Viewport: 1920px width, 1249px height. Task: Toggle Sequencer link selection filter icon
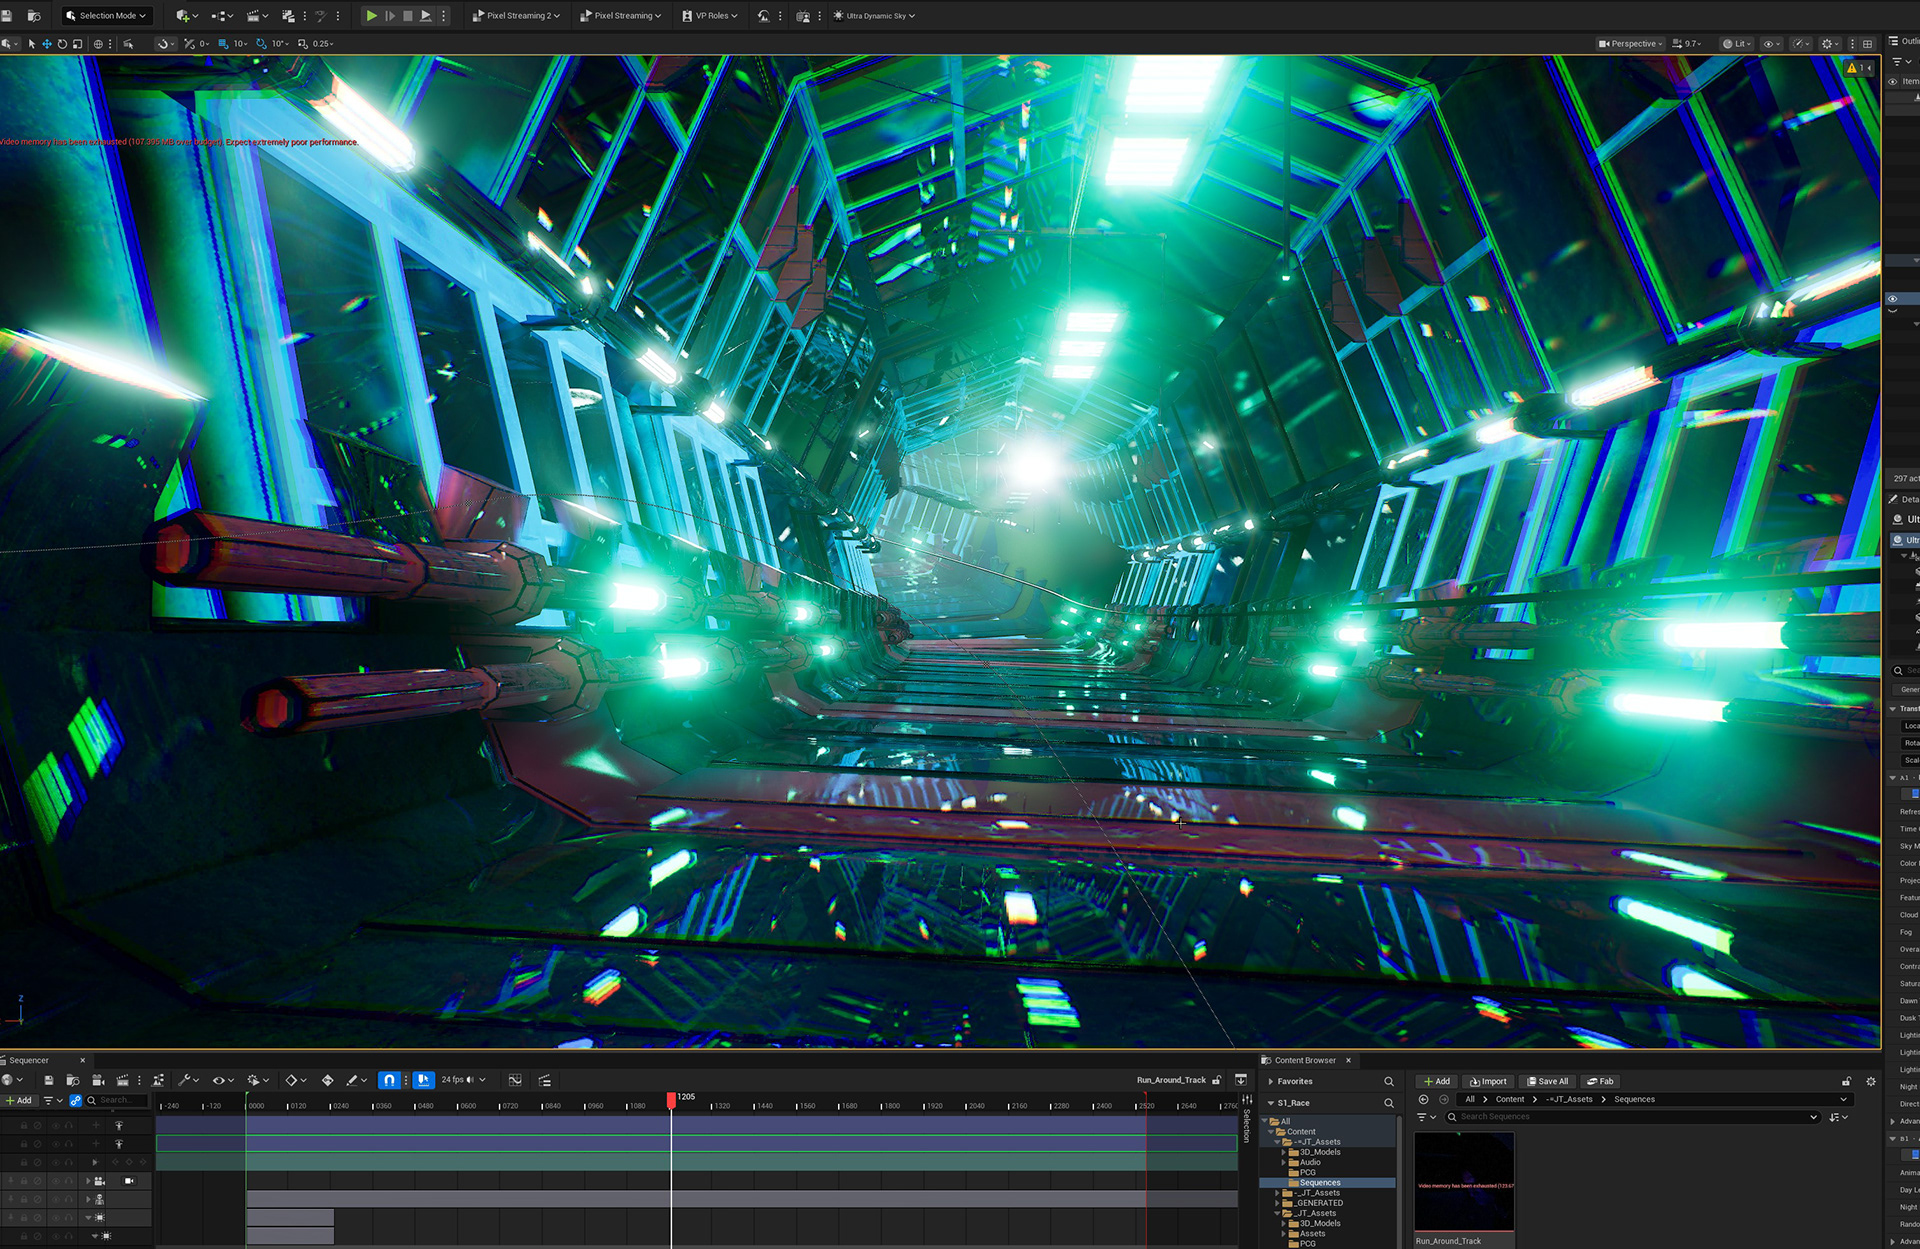[x=75, y=1100]
